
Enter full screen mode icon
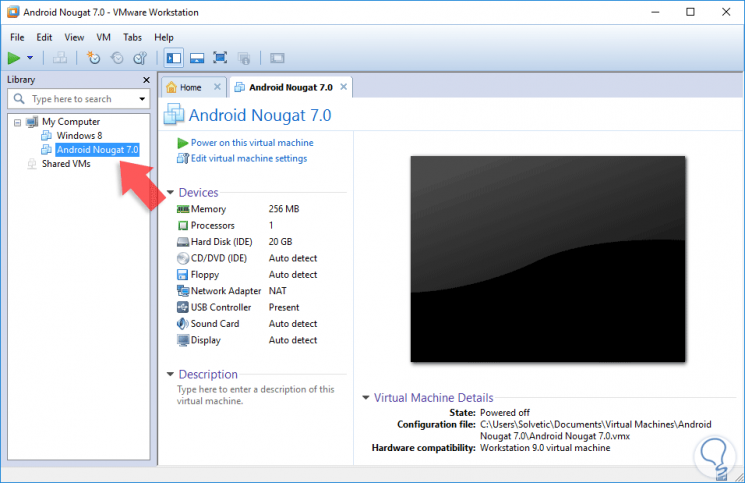220,58
